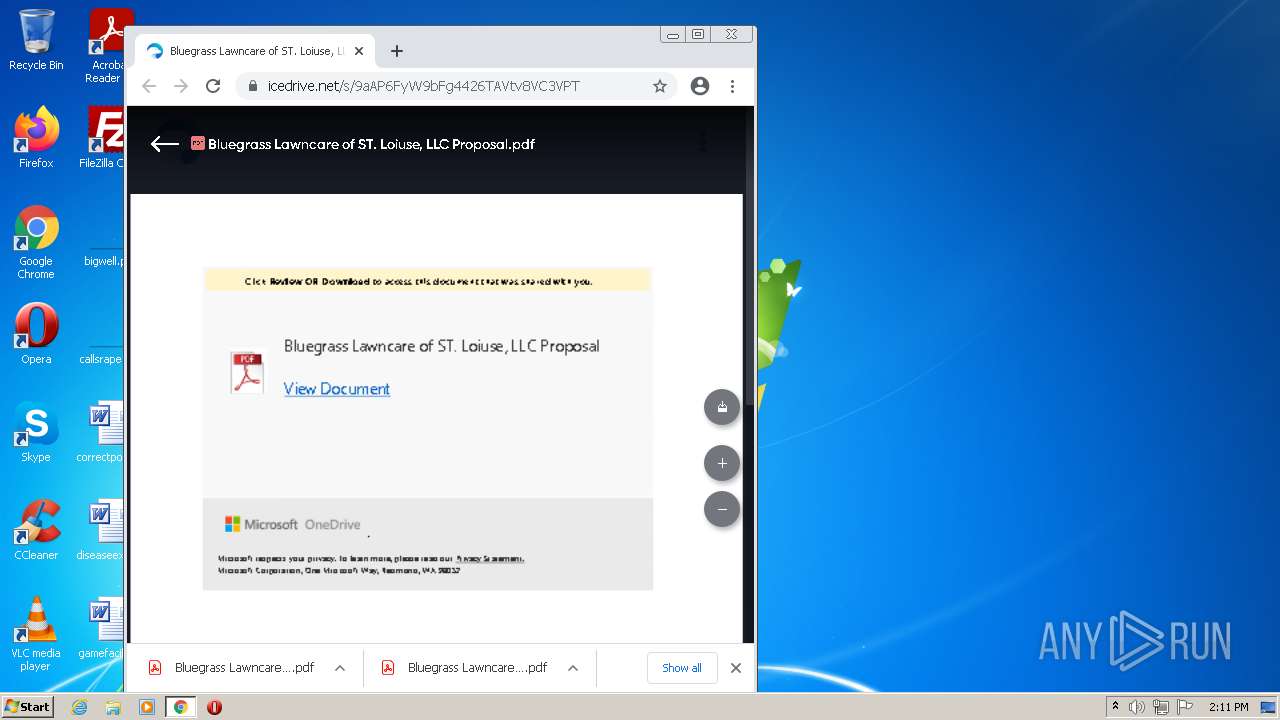The height and width of the screenshot is (720, 1280).
Task: Follow the View Document link
Action: pyautogui.click(x=337, y=389)
